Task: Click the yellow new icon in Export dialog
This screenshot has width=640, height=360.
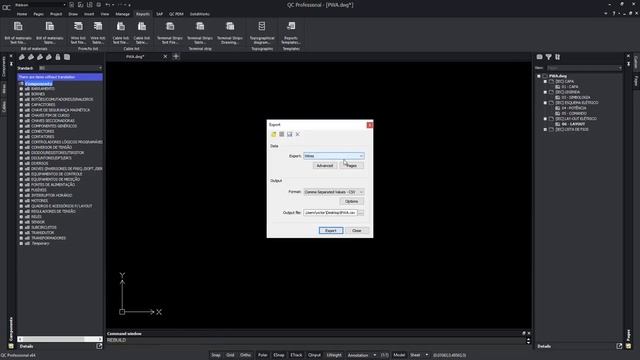Action: point(273,134)
